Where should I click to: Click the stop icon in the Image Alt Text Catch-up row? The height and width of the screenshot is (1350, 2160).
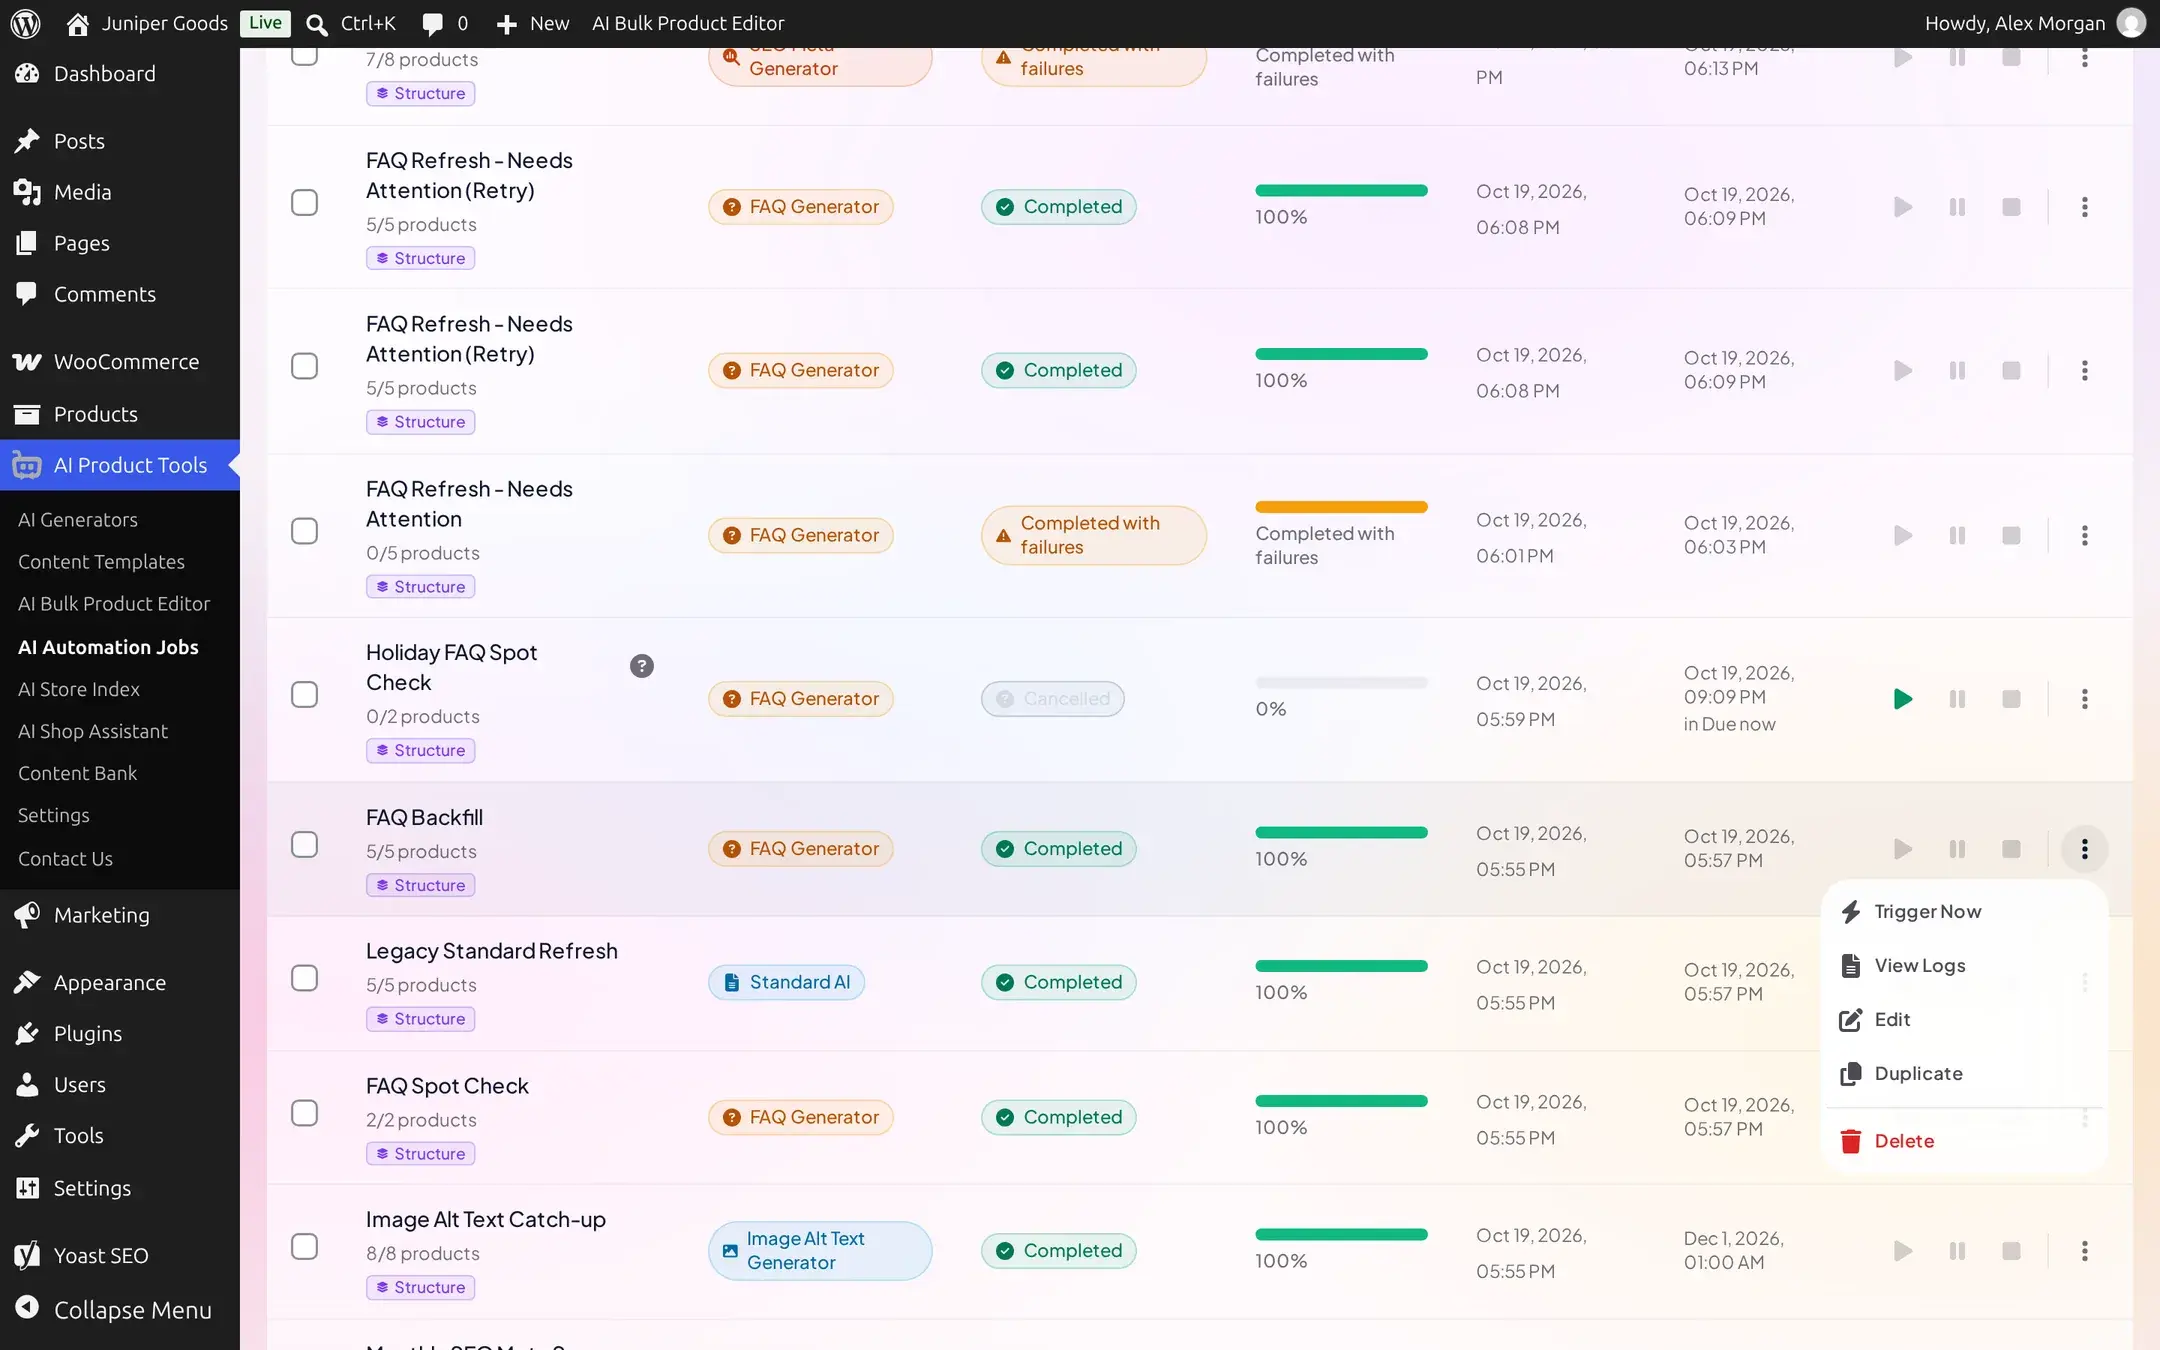tap(2011, 1251)
